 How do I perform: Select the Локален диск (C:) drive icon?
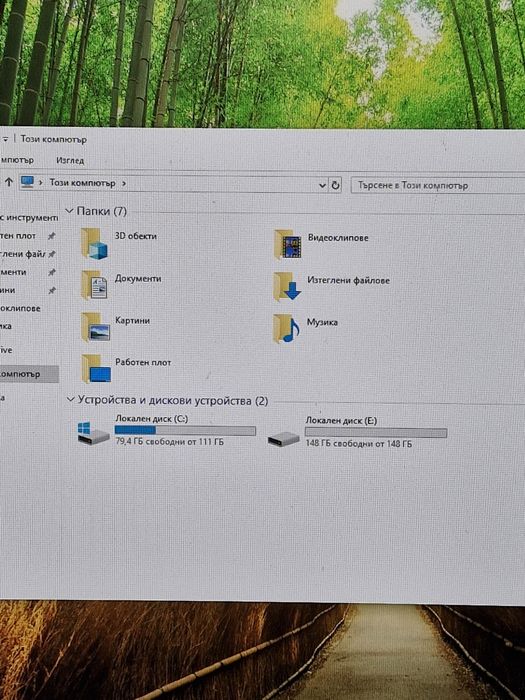tap(93, 433)
